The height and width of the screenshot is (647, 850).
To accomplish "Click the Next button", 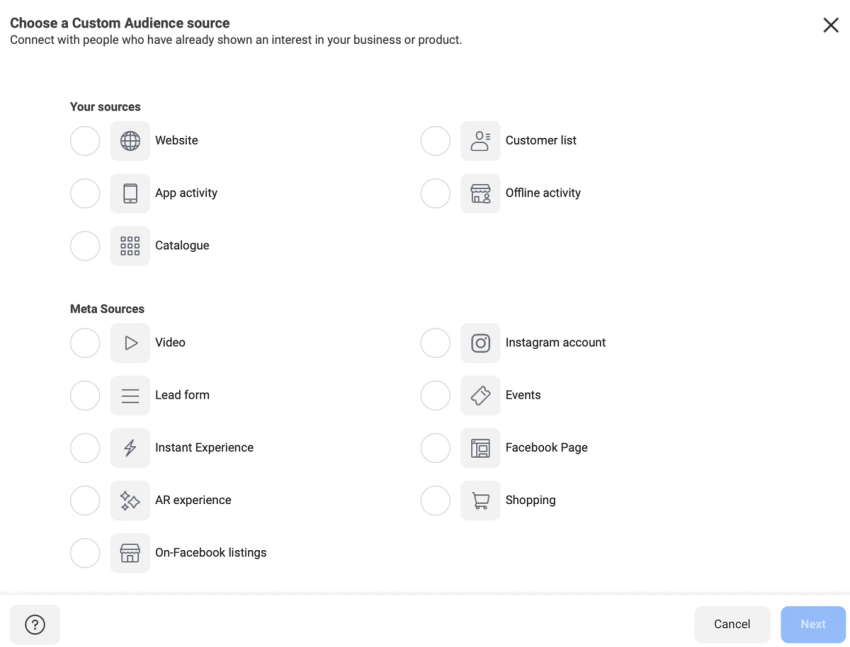I will pyautogui.click(x=812, y=625).
